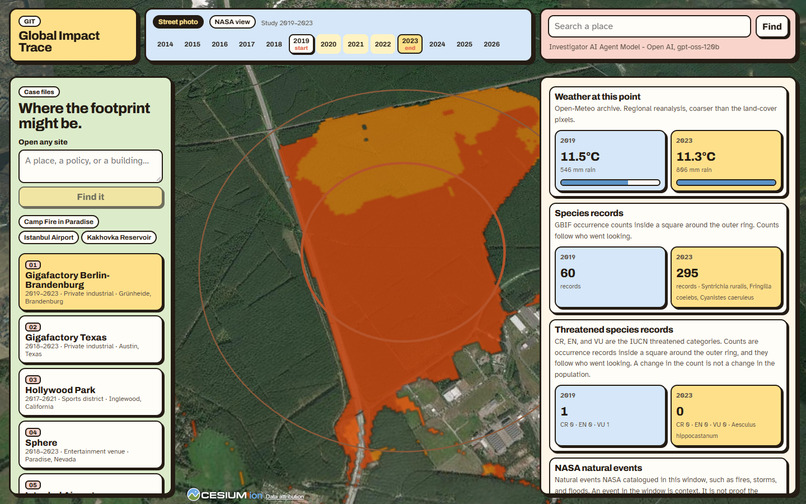Open the Gigafactory Texas case file
Image resolution: width=806 pixels, height=504 pixels.
click(x=91, y=340)
